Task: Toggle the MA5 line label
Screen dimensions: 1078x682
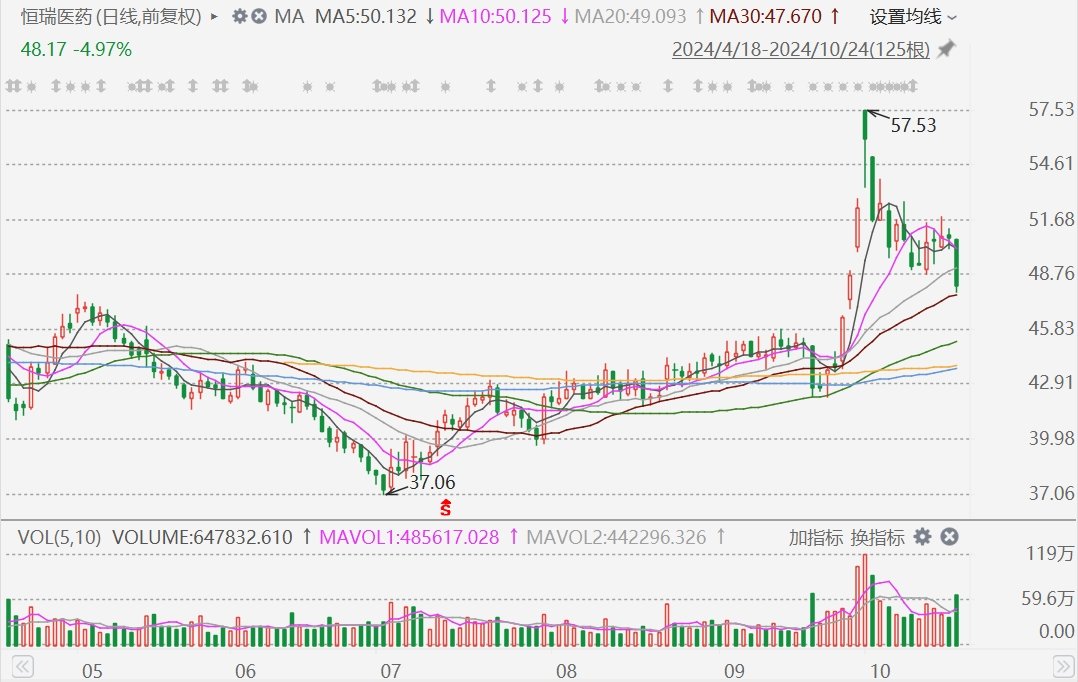Action: pyautogui.click(x=367, y=17)
